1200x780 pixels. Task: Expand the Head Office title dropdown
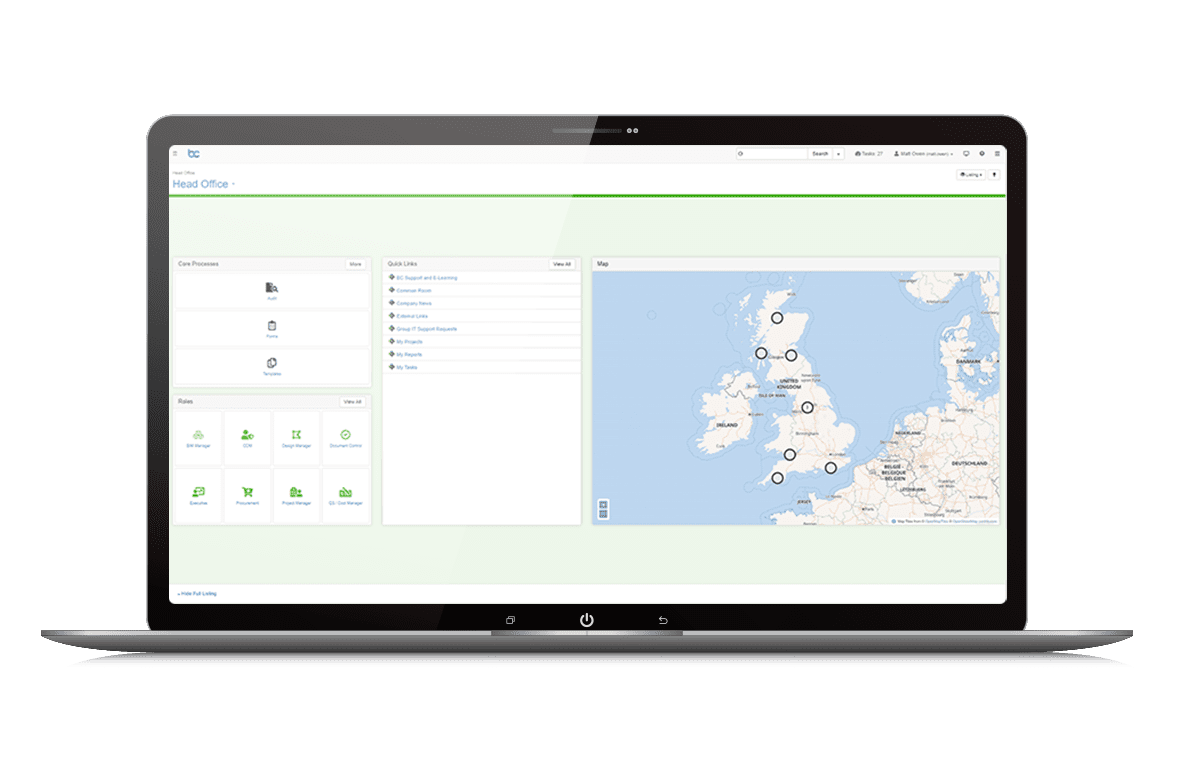click(x=233, y=184)
